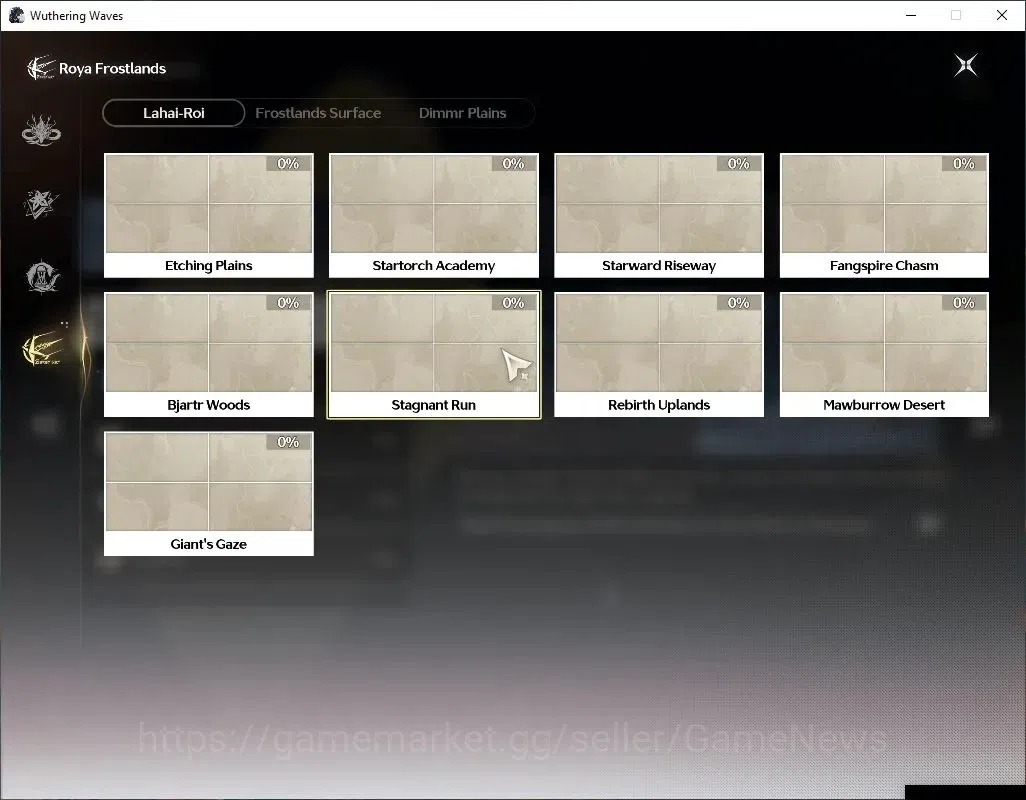Select the third crest region emblem in the sidebar
The height and width of the screenshot is (800, 1026).
pos(43,277)
